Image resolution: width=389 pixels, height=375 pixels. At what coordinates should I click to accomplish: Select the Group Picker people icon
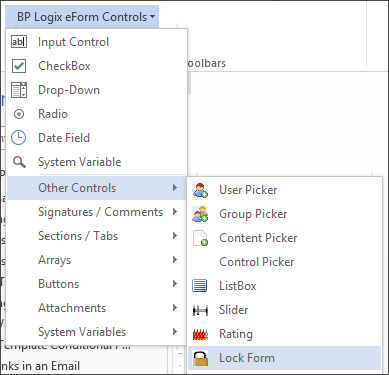coord(200,214)
